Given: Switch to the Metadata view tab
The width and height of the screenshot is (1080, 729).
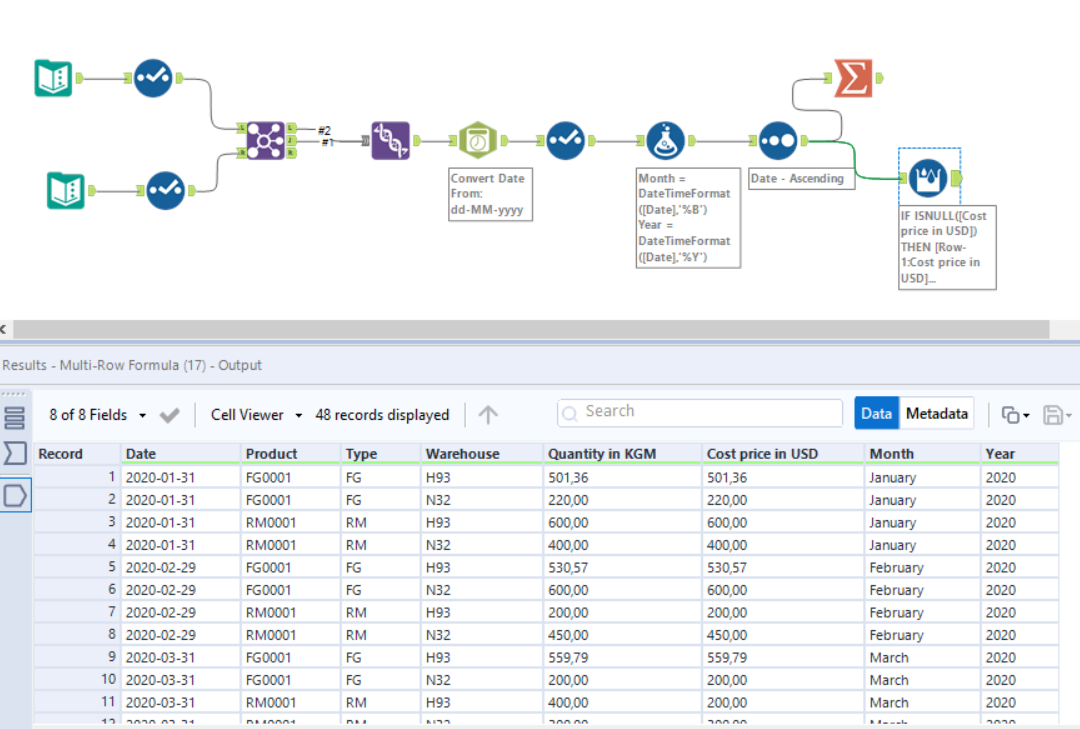Looking at the screenshot, I should (x=937, y=413).
